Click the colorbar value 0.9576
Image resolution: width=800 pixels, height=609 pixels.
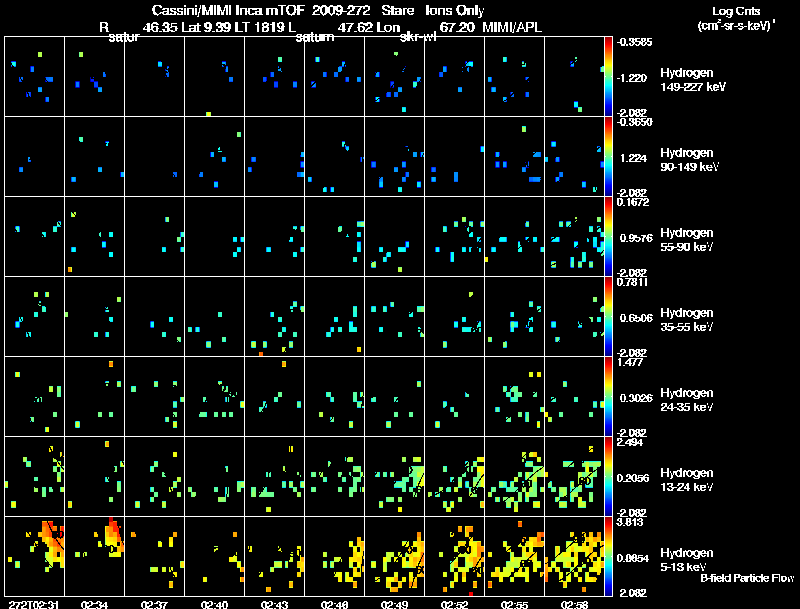tap(636, 238)
